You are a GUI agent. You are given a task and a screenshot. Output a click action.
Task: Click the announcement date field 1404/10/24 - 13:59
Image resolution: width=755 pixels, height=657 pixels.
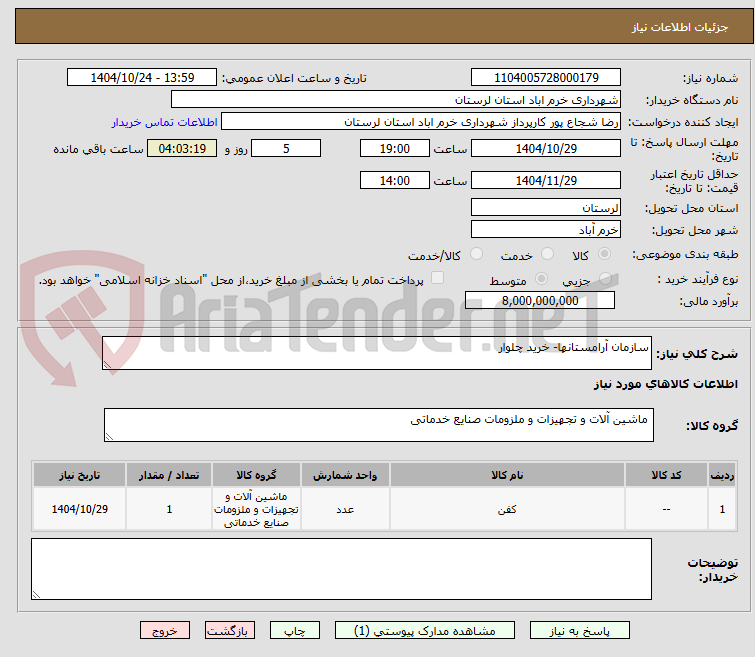click(142, 78)
